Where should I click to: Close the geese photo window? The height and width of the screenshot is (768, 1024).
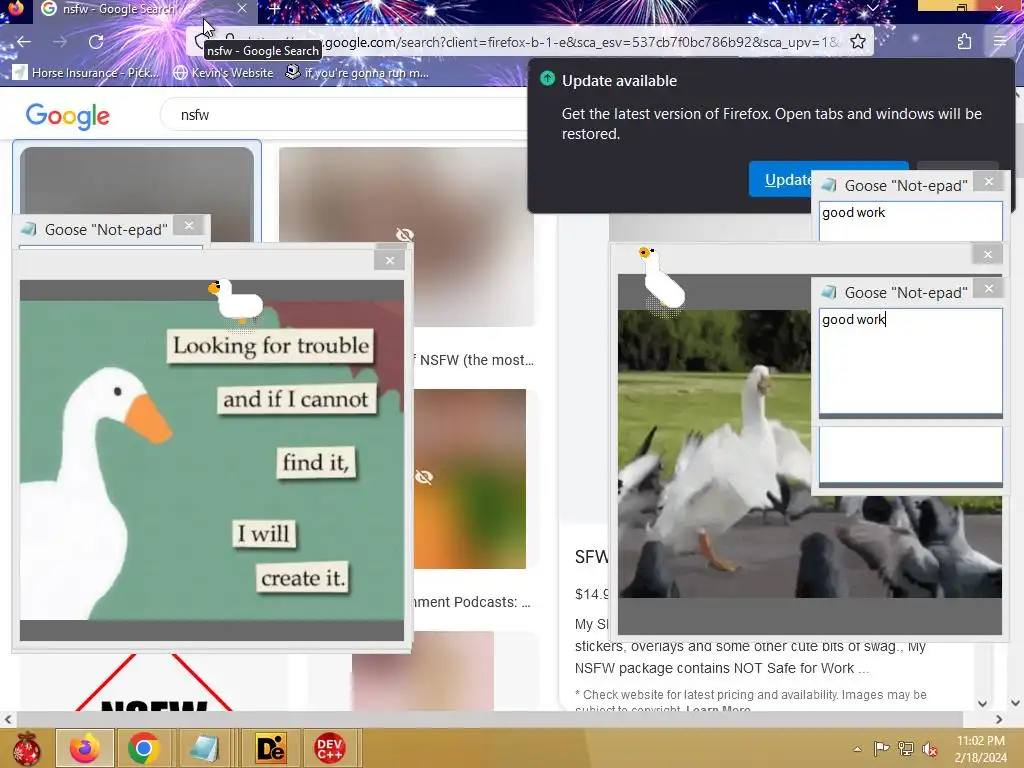coord(987,255)
